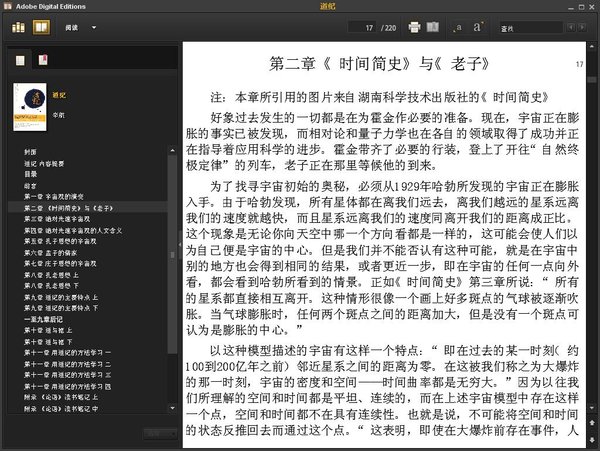Collapse sidebar using the panel divider handle
600x451 pixels.
180,244
